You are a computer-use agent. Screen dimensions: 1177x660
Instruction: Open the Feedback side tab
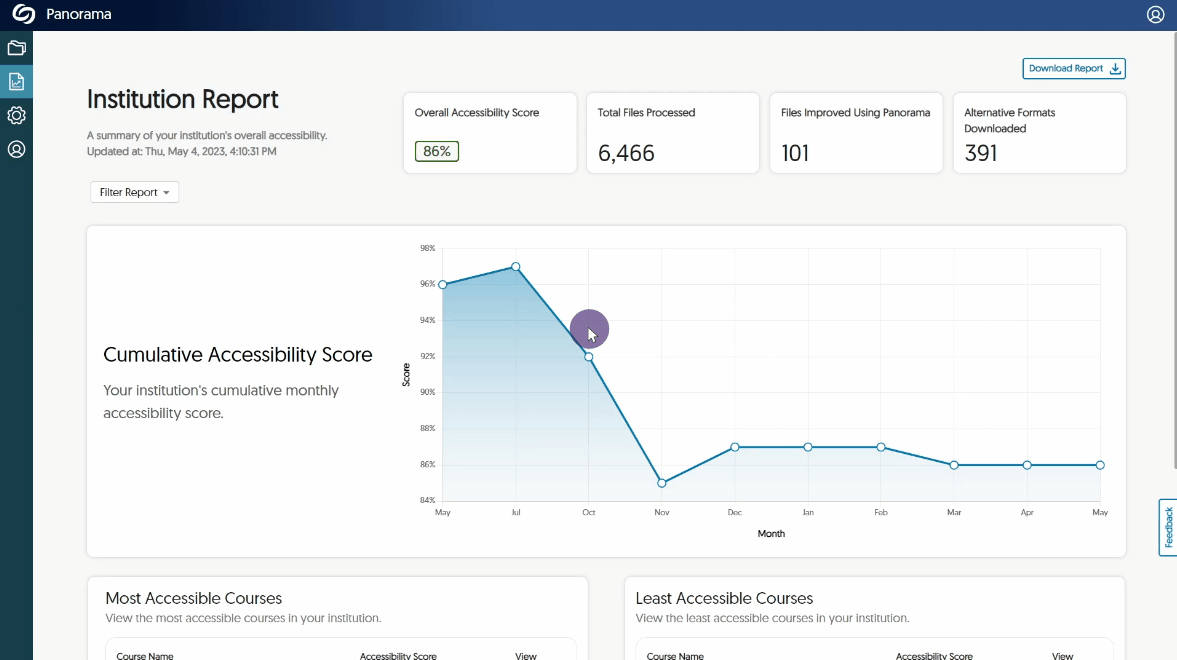(1167, 527)
